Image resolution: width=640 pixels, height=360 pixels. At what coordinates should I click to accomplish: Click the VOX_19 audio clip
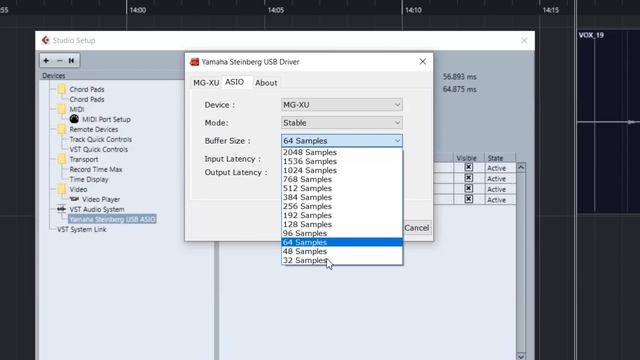click(608, 121)
